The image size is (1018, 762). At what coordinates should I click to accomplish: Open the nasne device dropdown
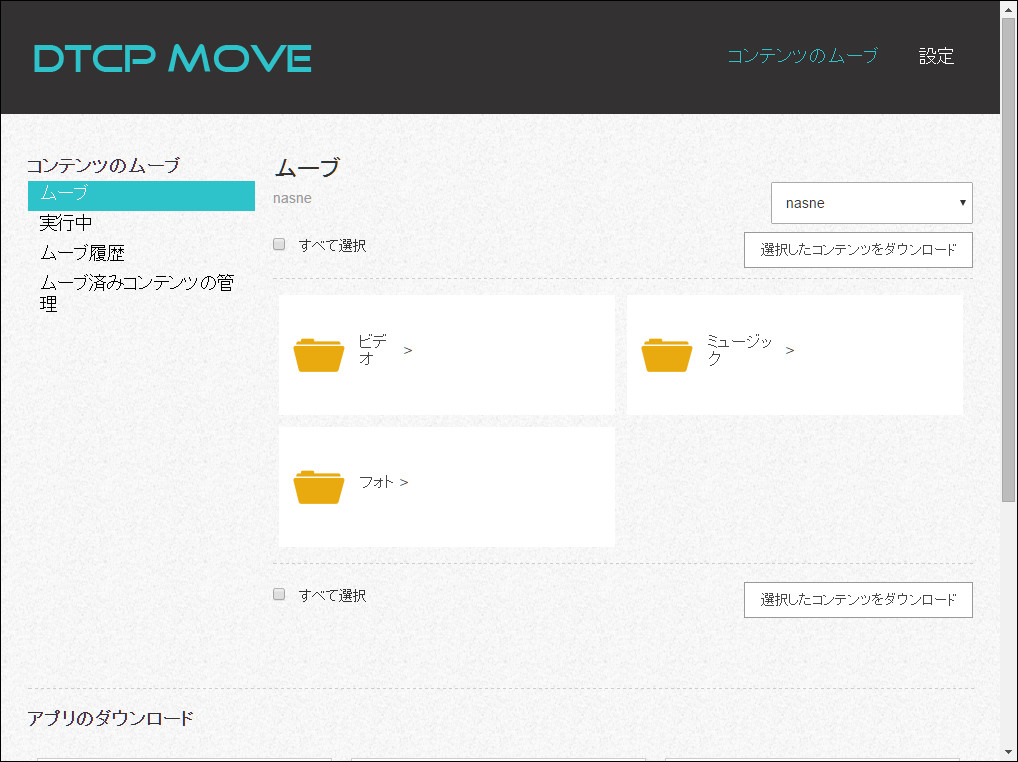point(870,202)
